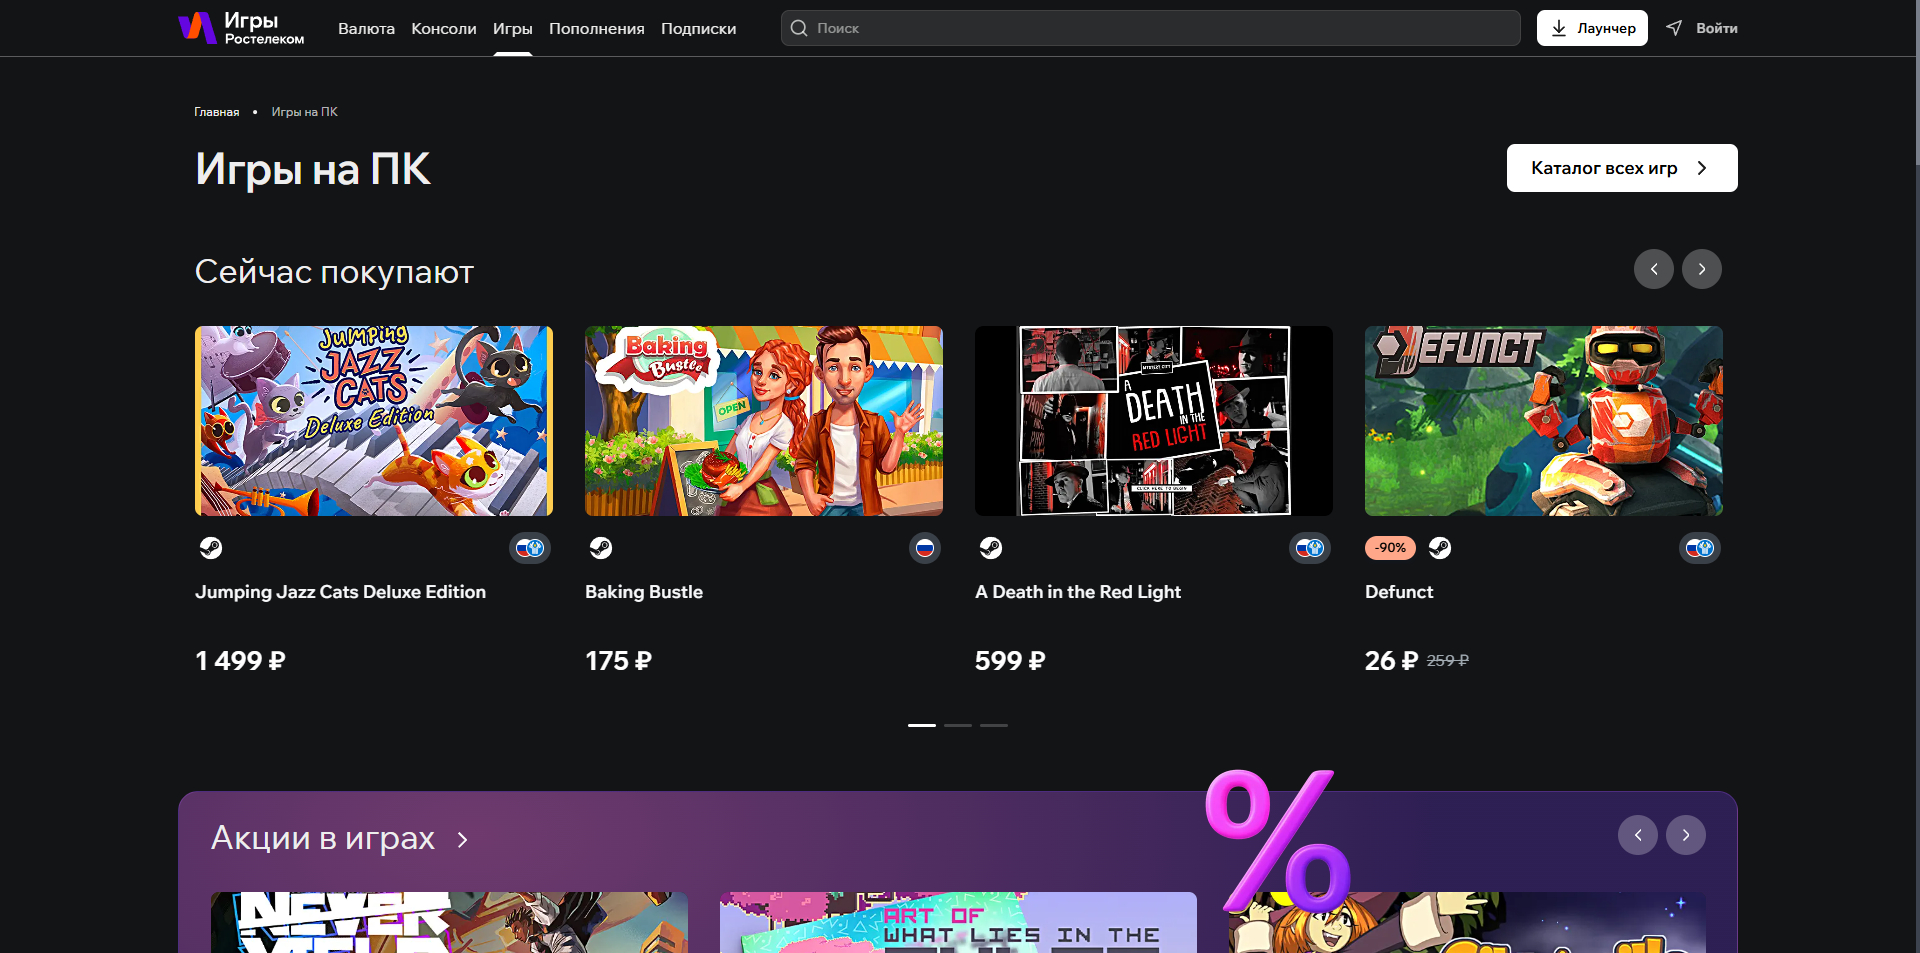Go to Главная breadcrumb link
The width and height of the screenshot is (1920, 953).
pos(217,112)
